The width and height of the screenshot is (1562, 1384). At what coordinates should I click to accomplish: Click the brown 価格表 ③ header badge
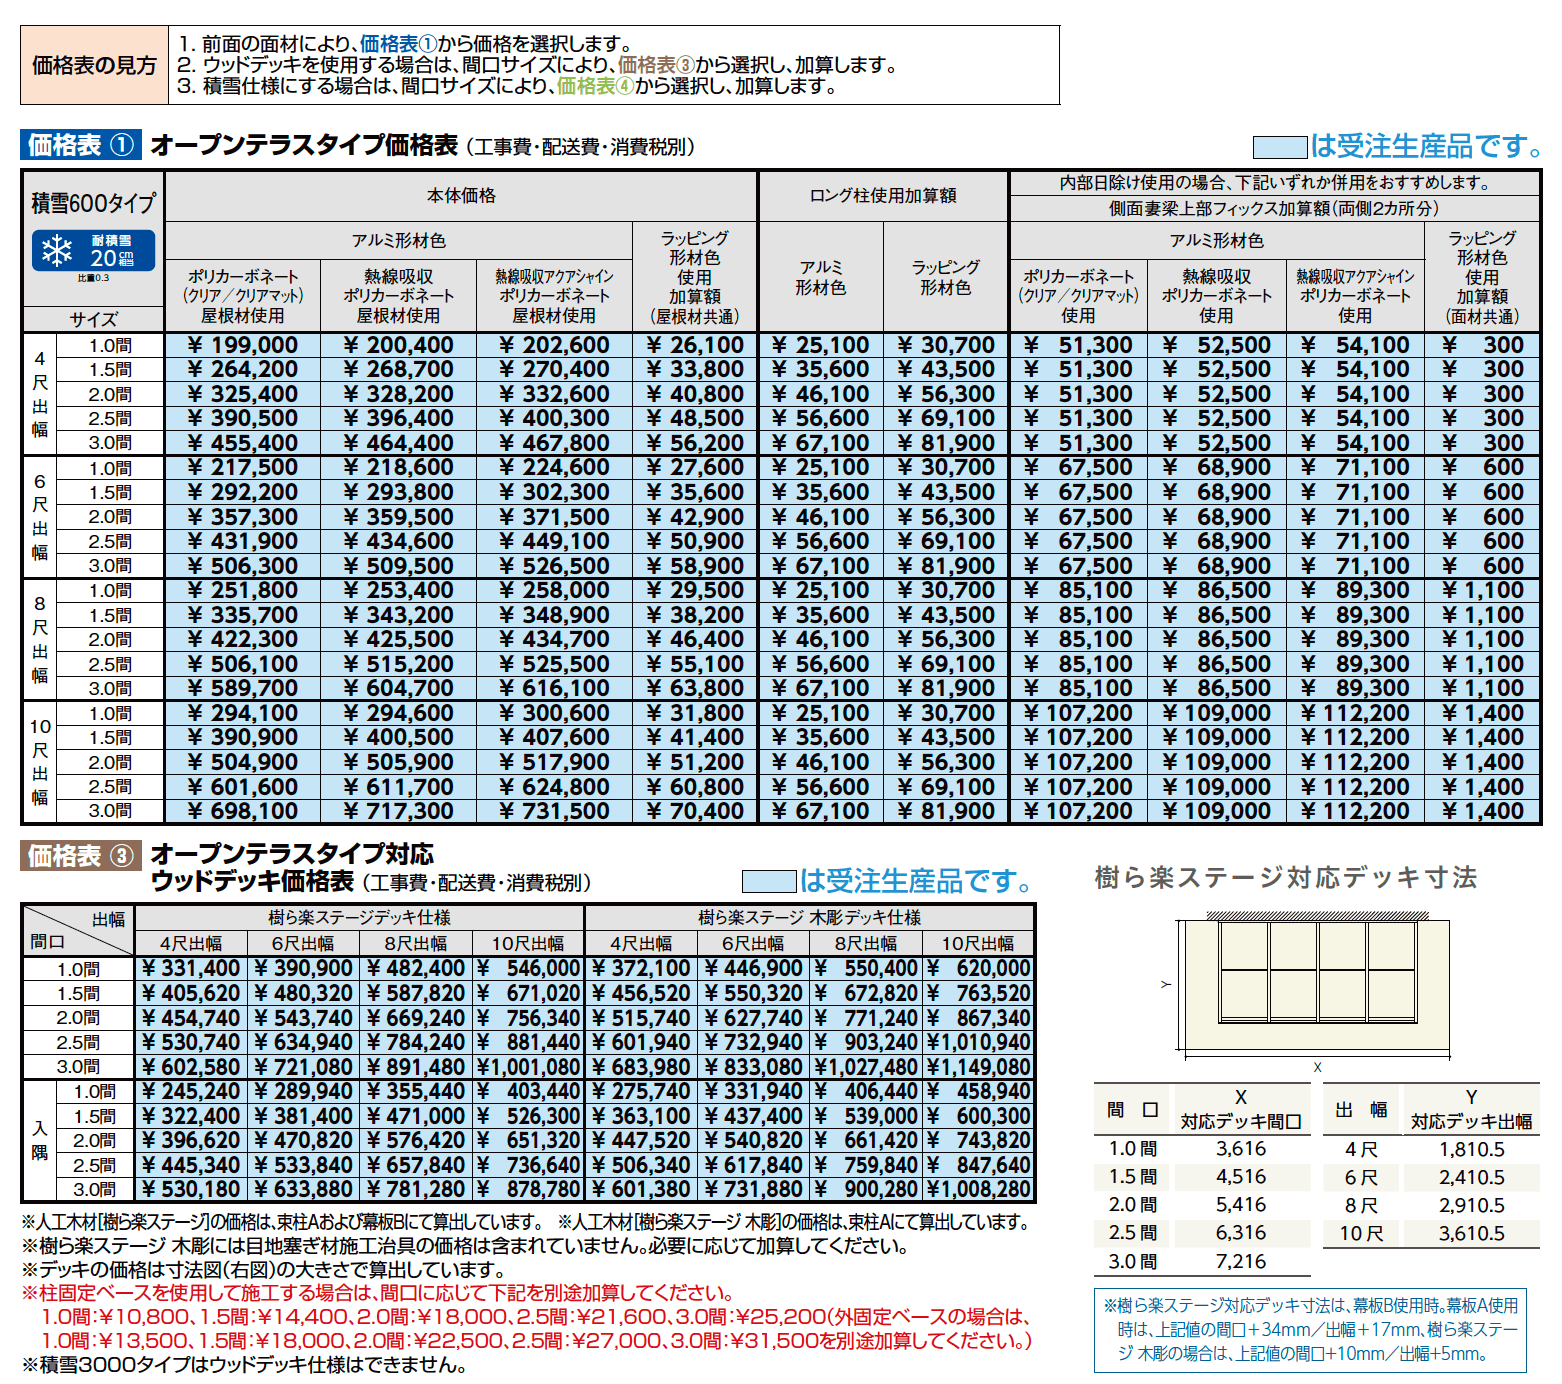[x=81, y=856]
